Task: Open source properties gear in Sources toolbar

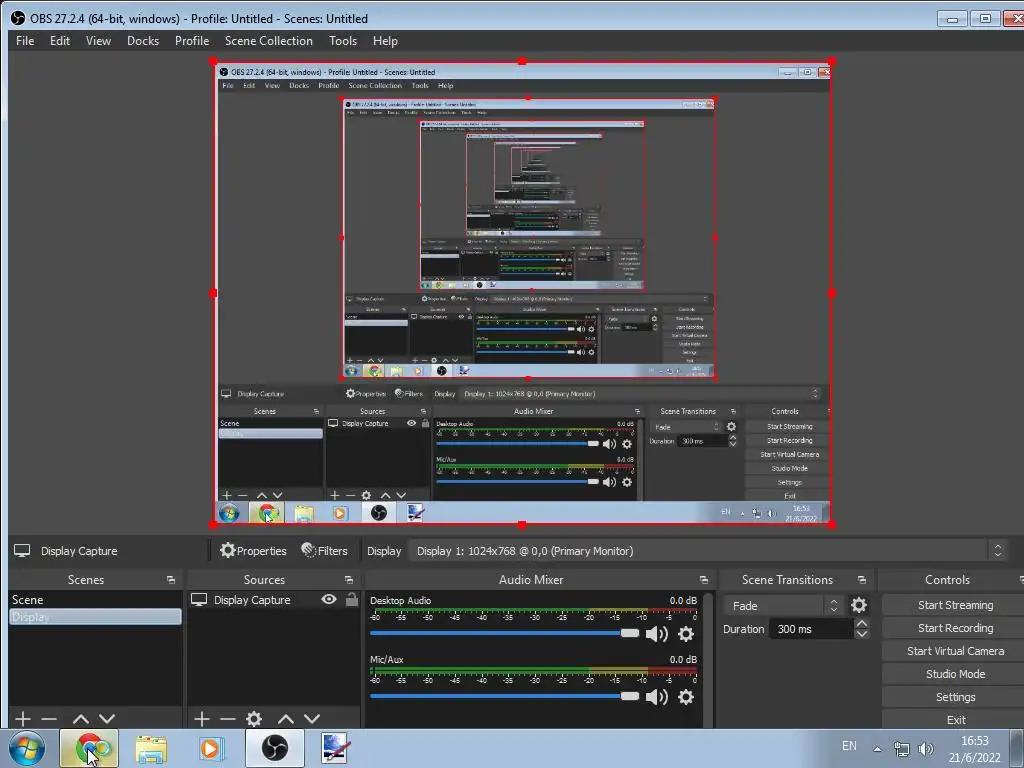Action: click(254, 719)
